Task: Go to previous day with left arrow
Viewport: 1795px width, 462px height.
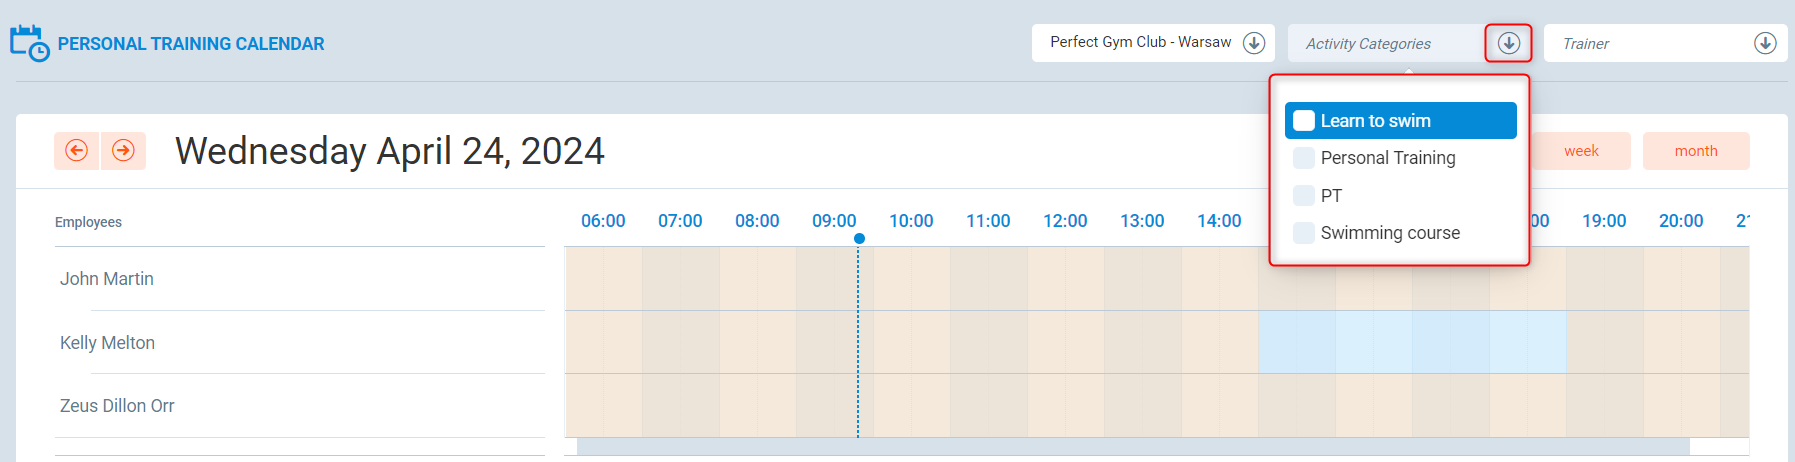Action: pyautogui.click(x=77, y=151)
